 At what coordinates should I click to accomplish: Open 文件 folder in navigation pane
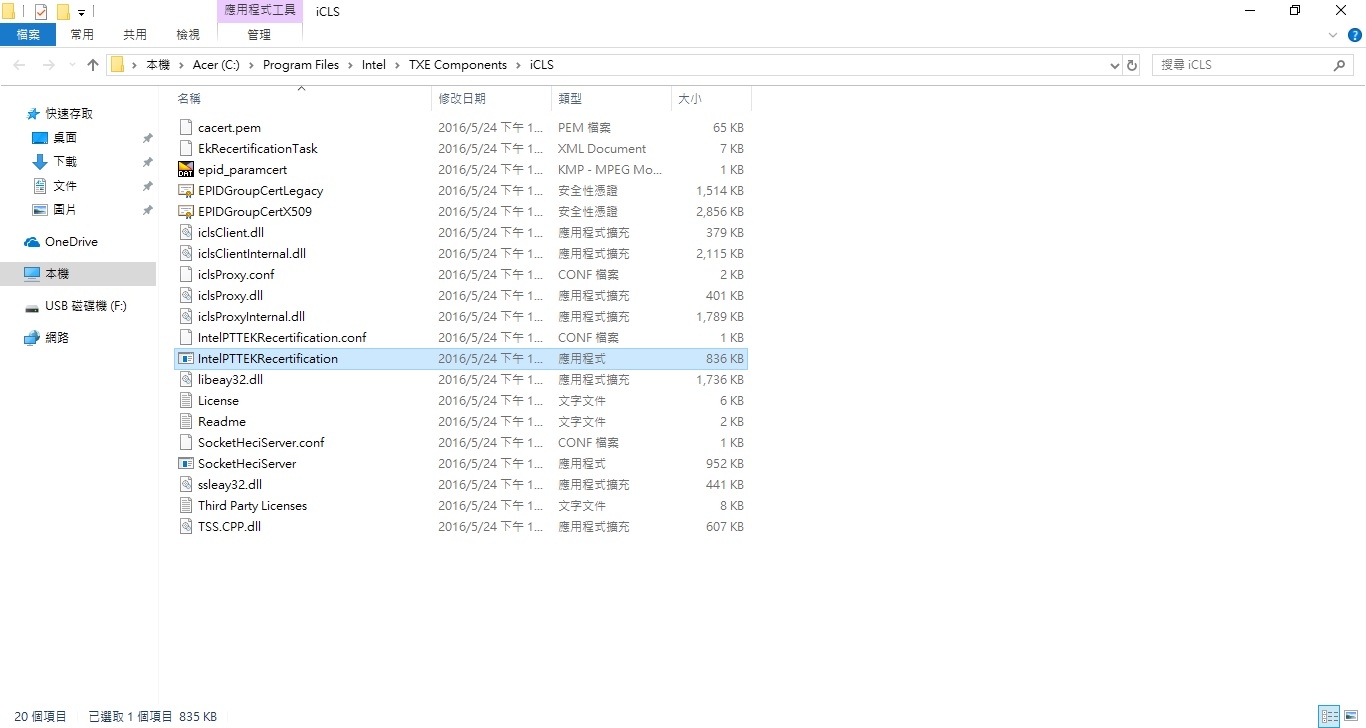click(x=65, y=186)
